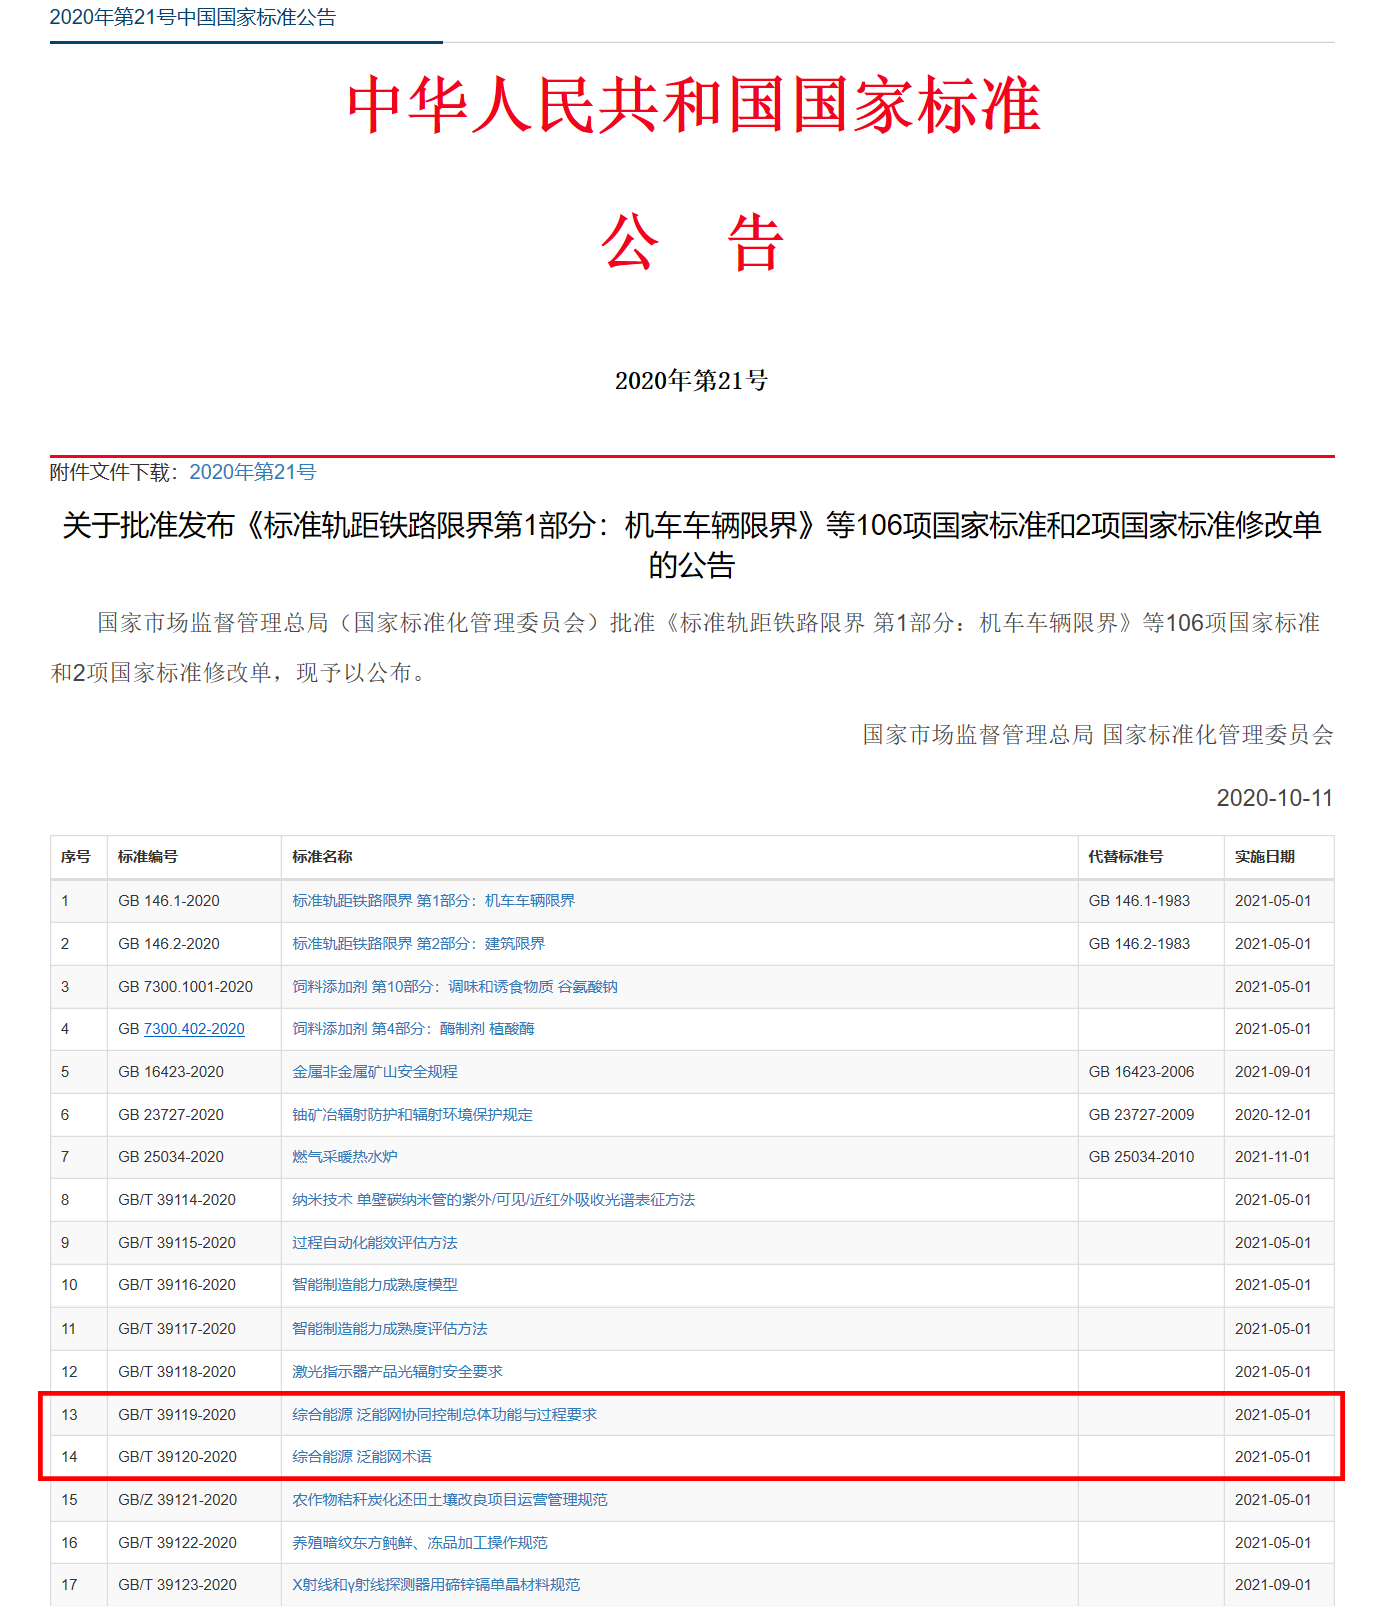Open 综合能源 泛能网协同控制总体功能与过程要求
This screenshot has height=1608, width=1386.
point(444,1415)
